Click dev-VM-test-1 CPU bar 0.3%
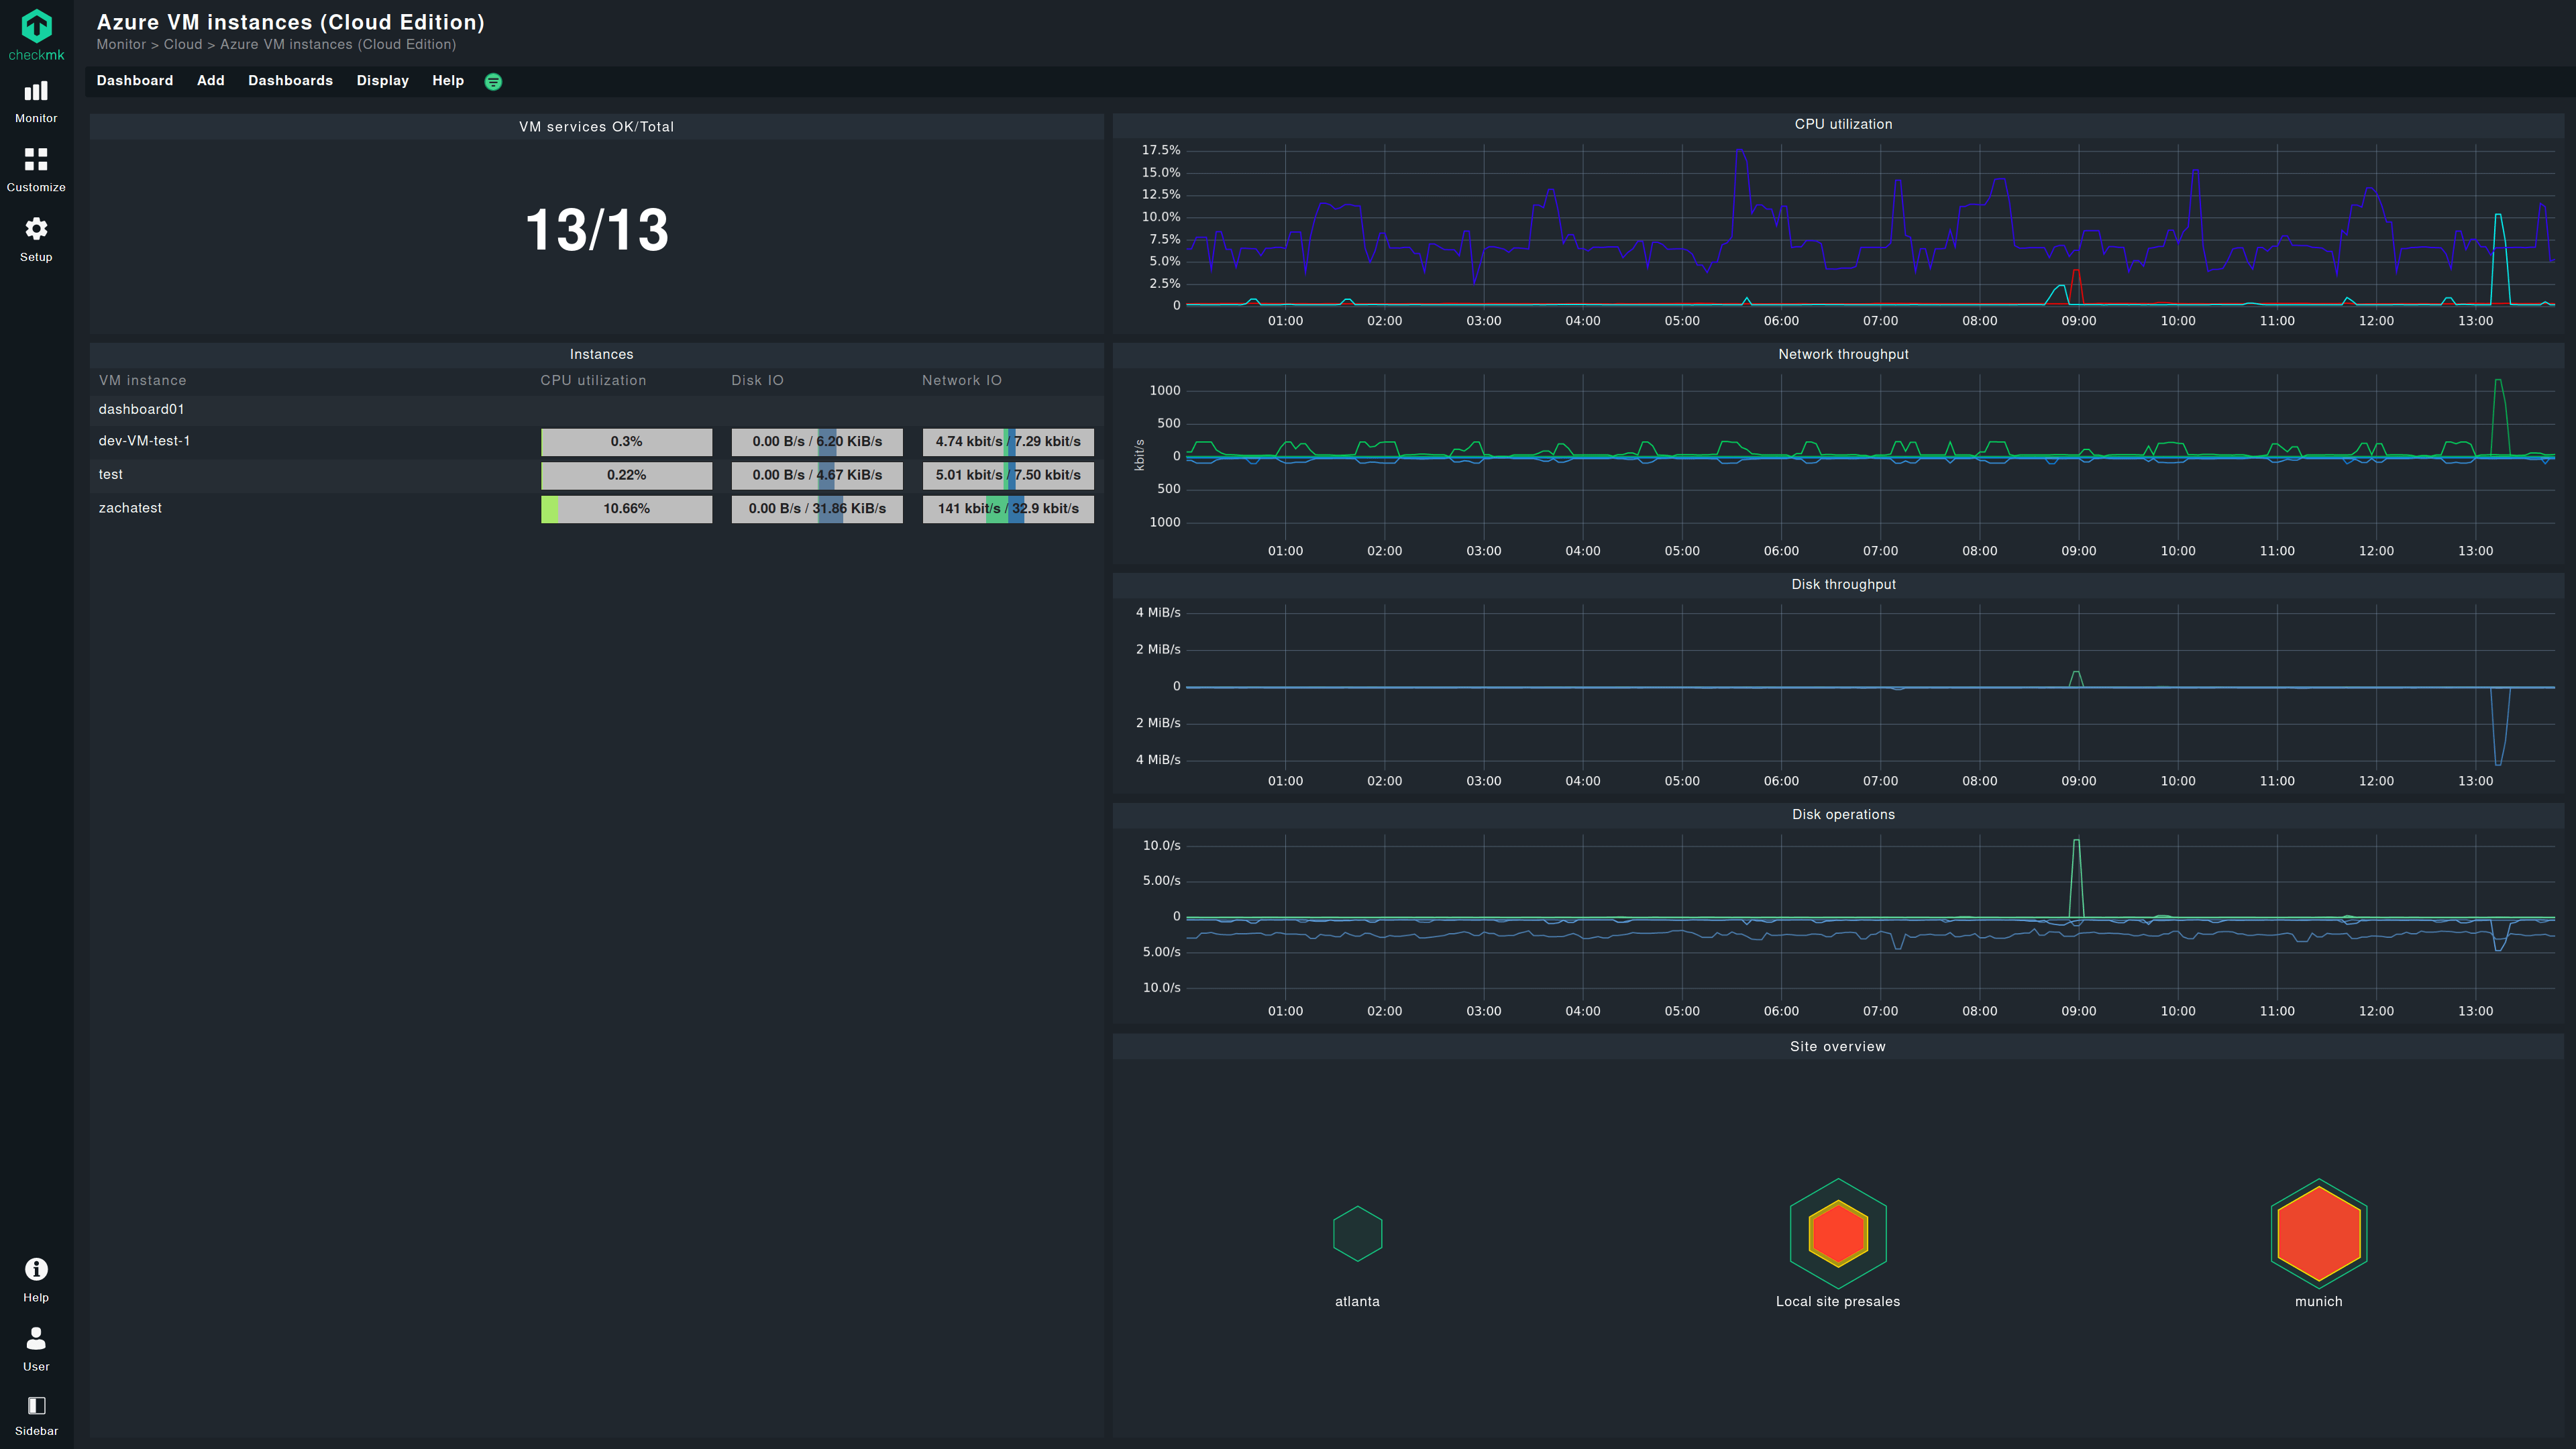 tap(627, 442)
